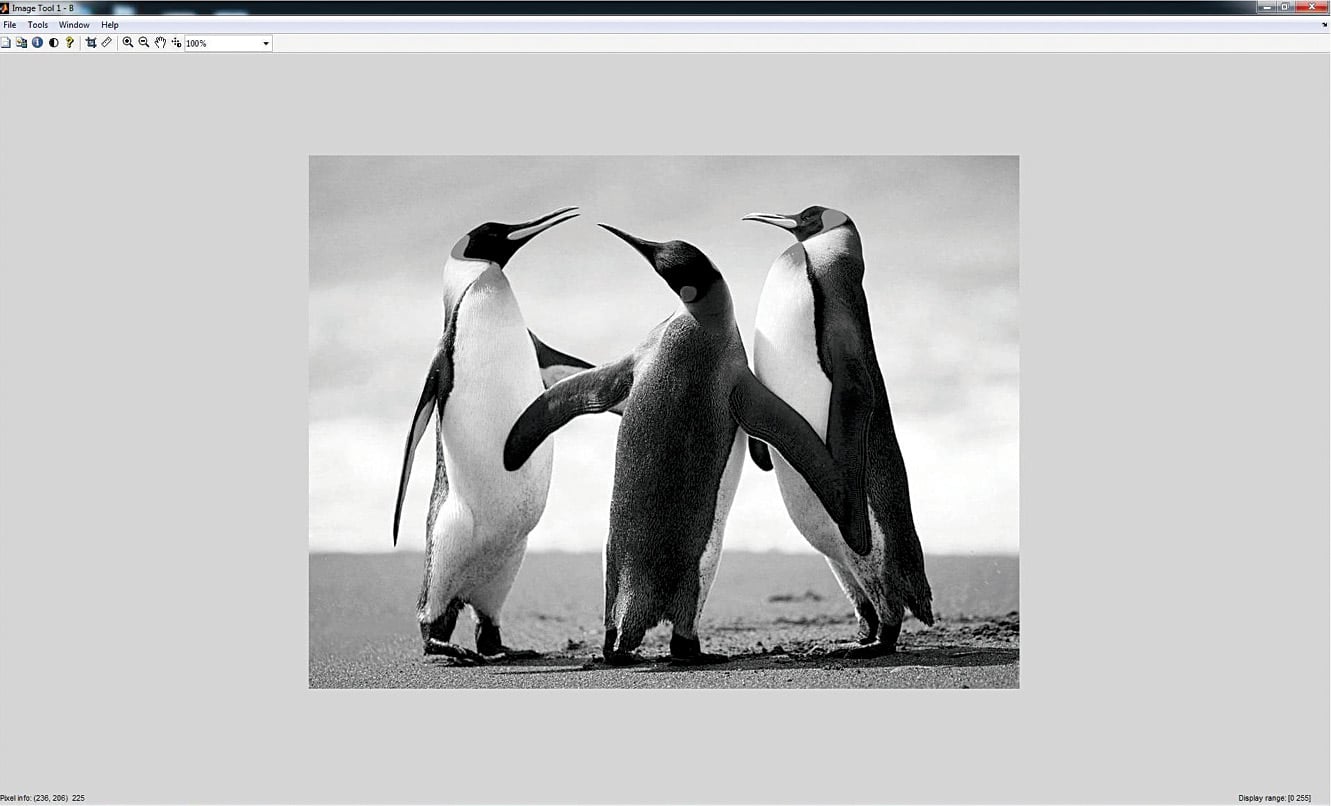Open the Adjust Contrast tool
Viewport: 1331px width, 806px height.
53,42
